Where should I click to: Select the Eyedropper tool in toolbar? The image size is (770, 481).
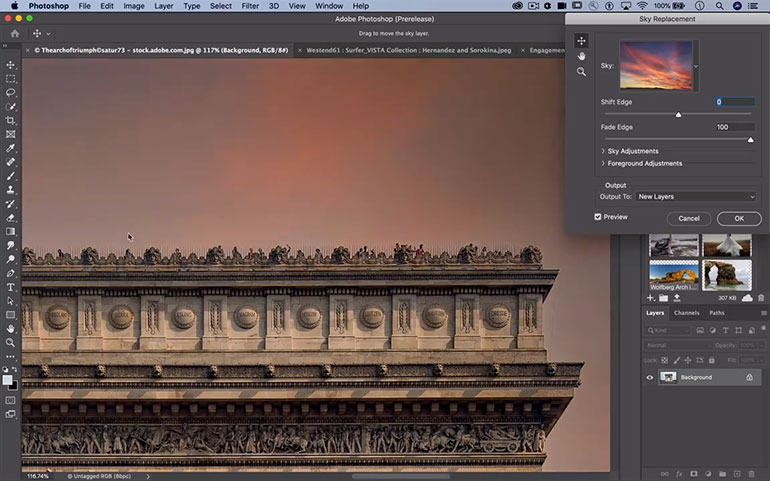point(11,148)
